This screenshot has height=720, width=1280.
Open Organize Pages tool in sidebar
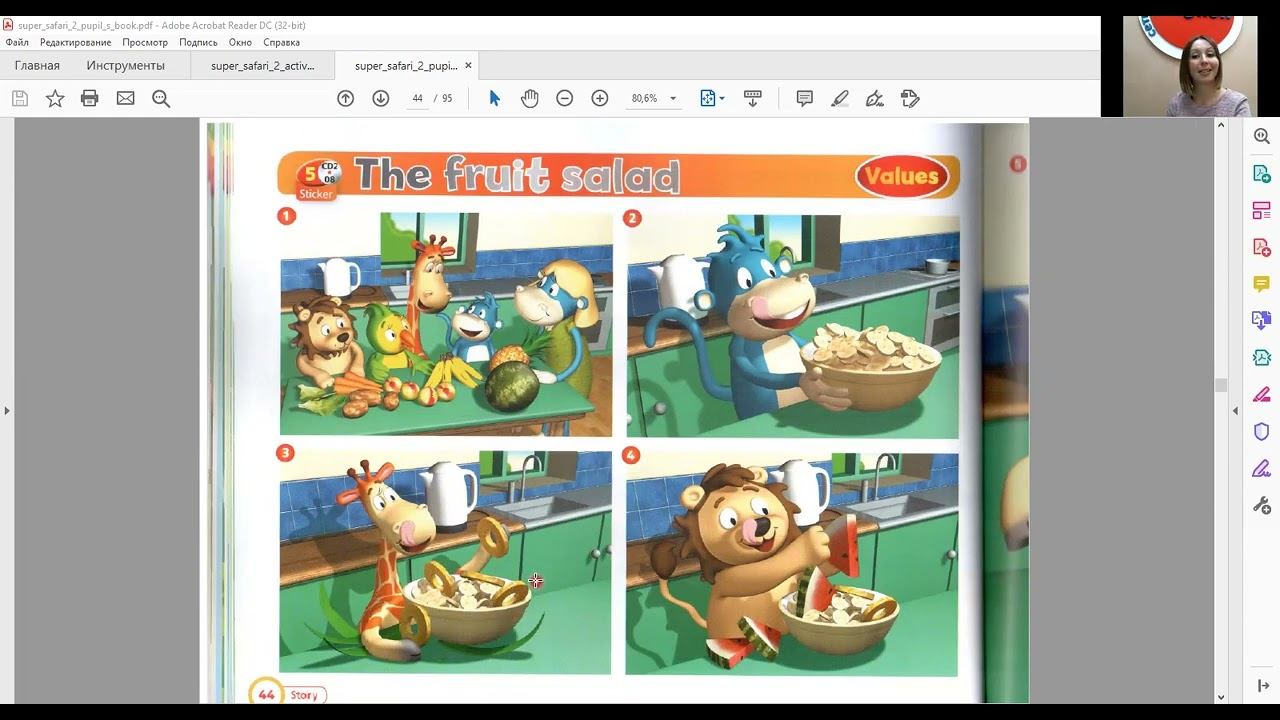1262,211
